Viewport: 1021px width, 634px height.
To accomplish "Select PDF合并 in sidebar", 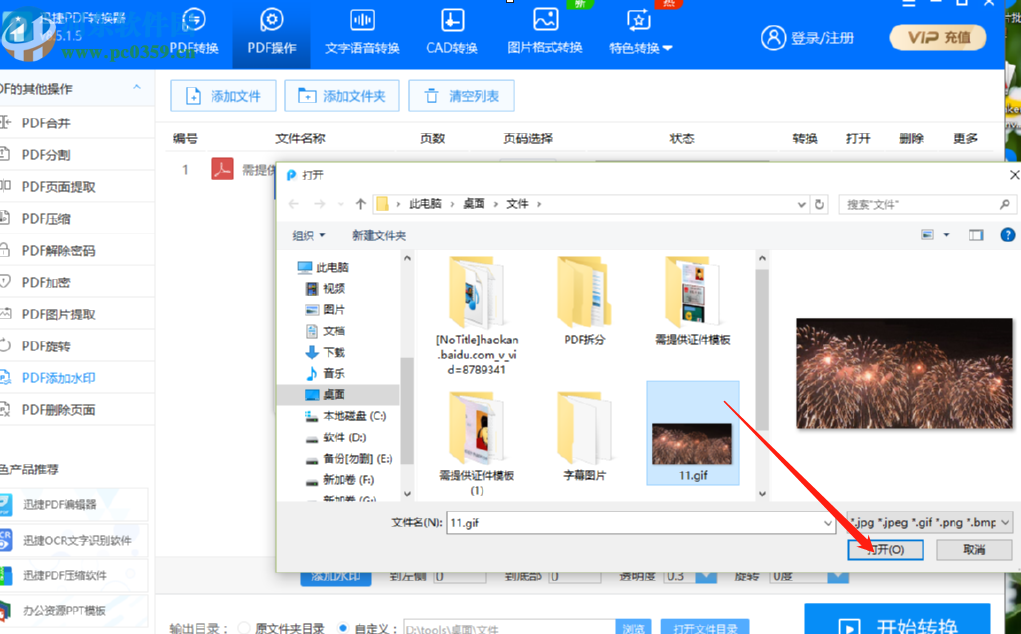I will pyautogui.click(x=77, y=122).
